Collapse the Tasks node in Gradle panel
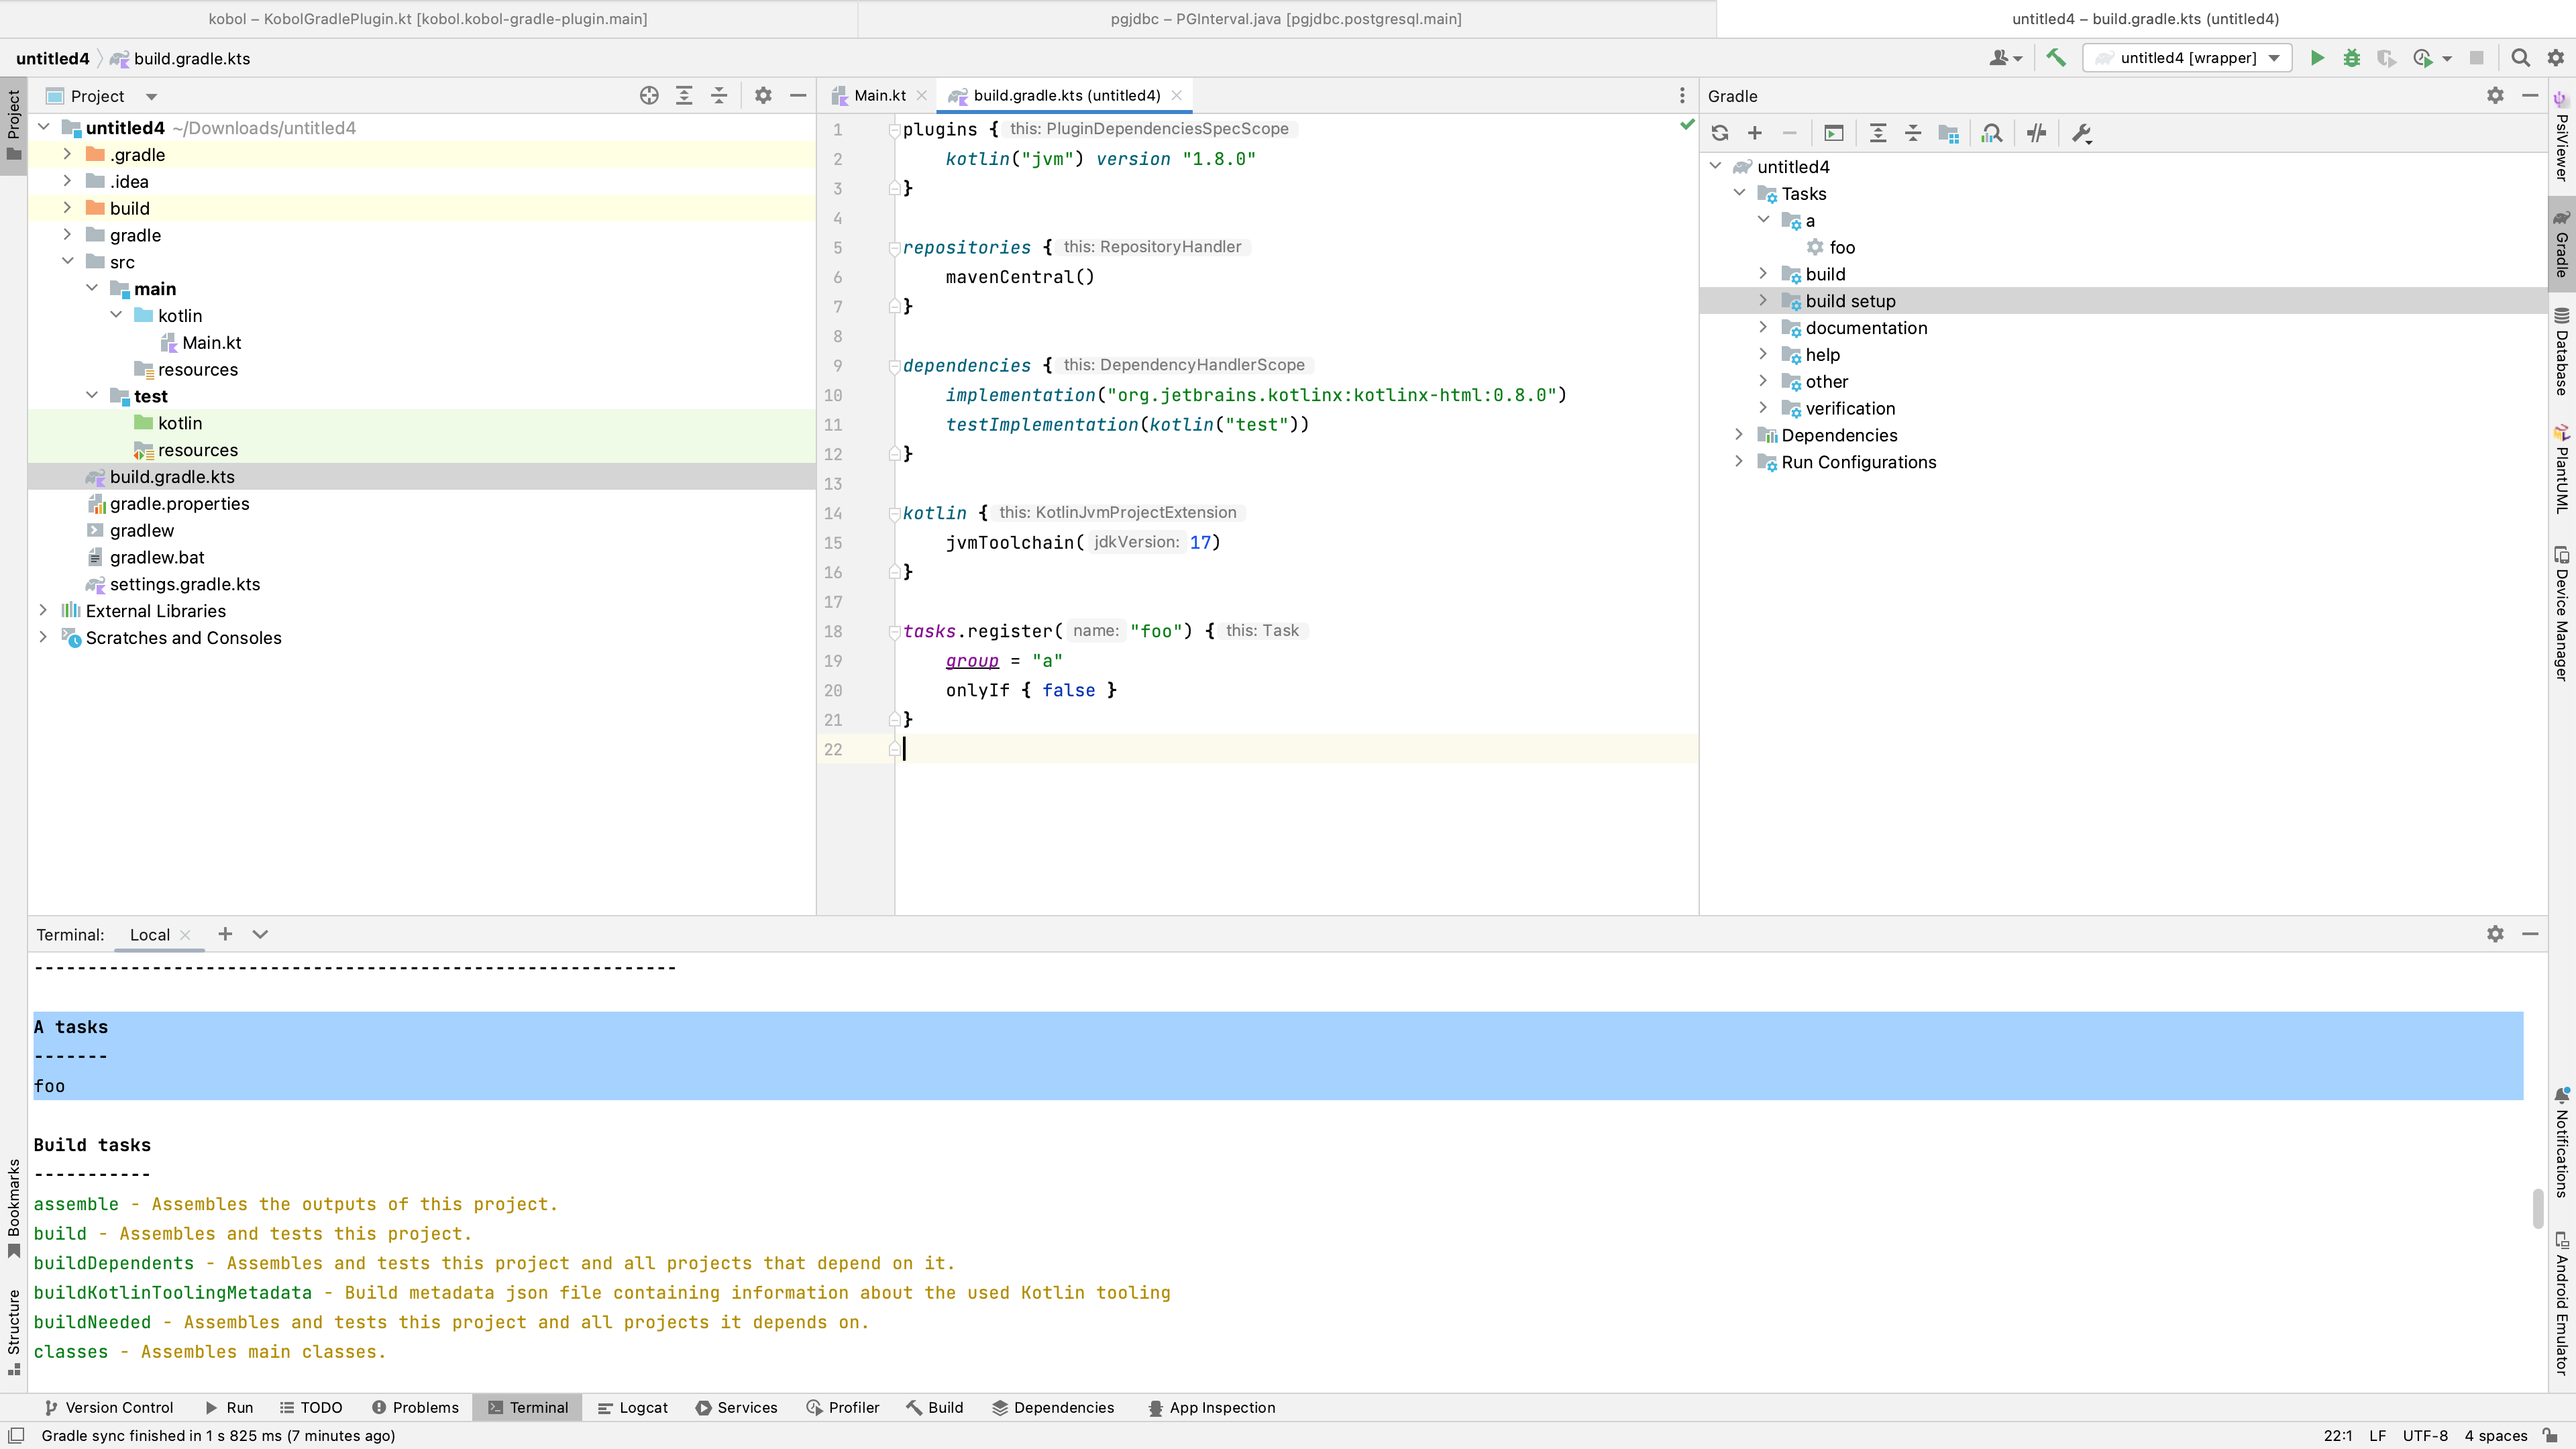2576x1449 pixels. click(x=1740, y=193)
